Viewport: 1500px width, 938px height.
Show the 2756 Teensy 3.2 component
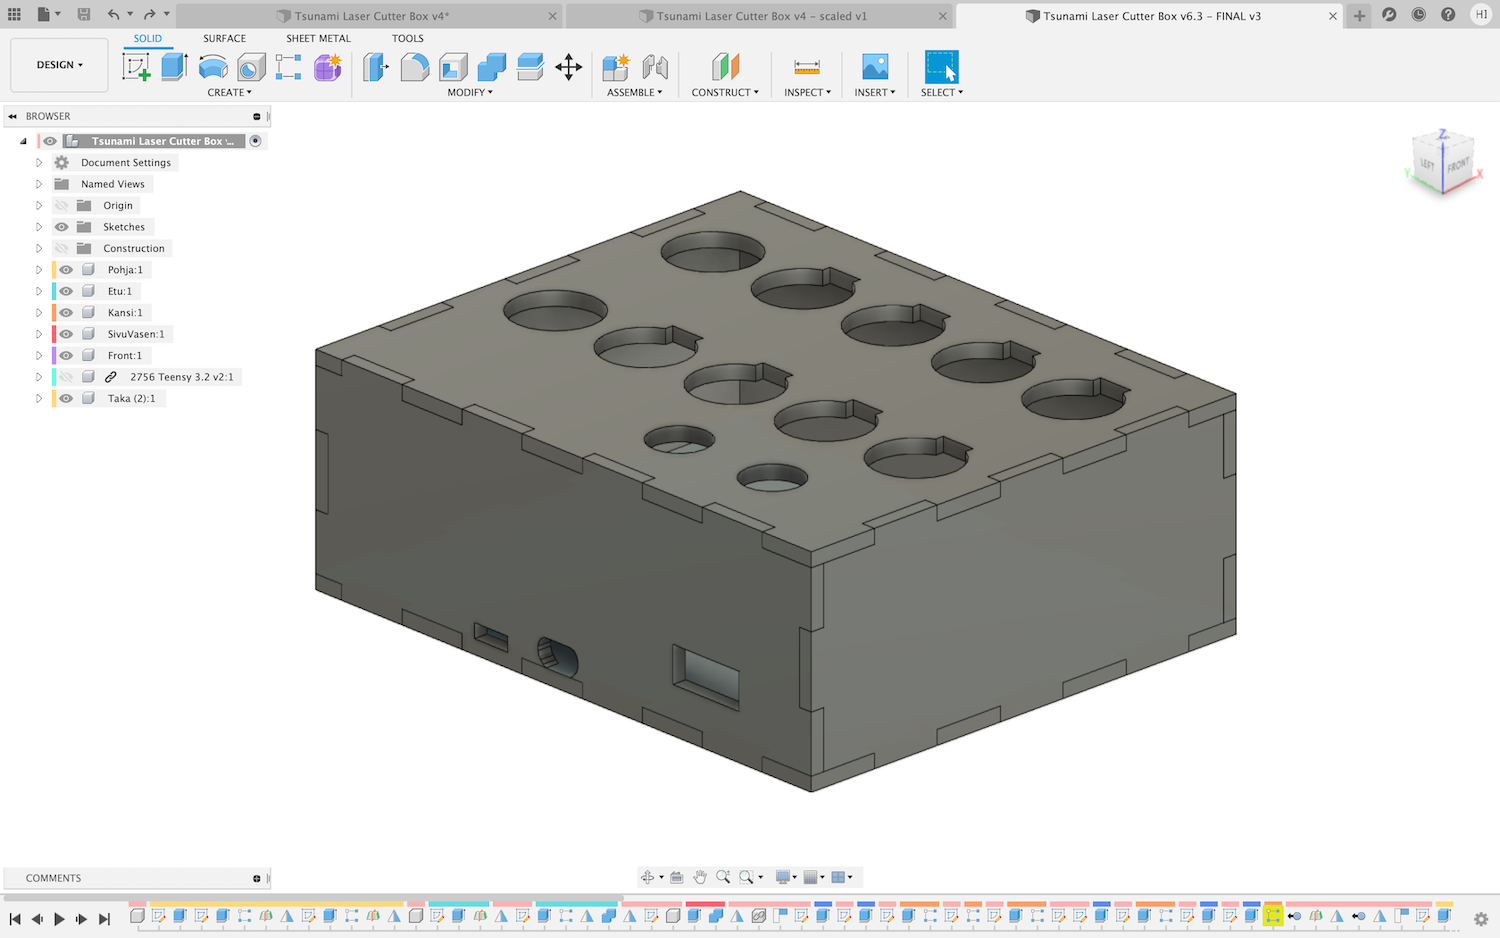[66, 377]
